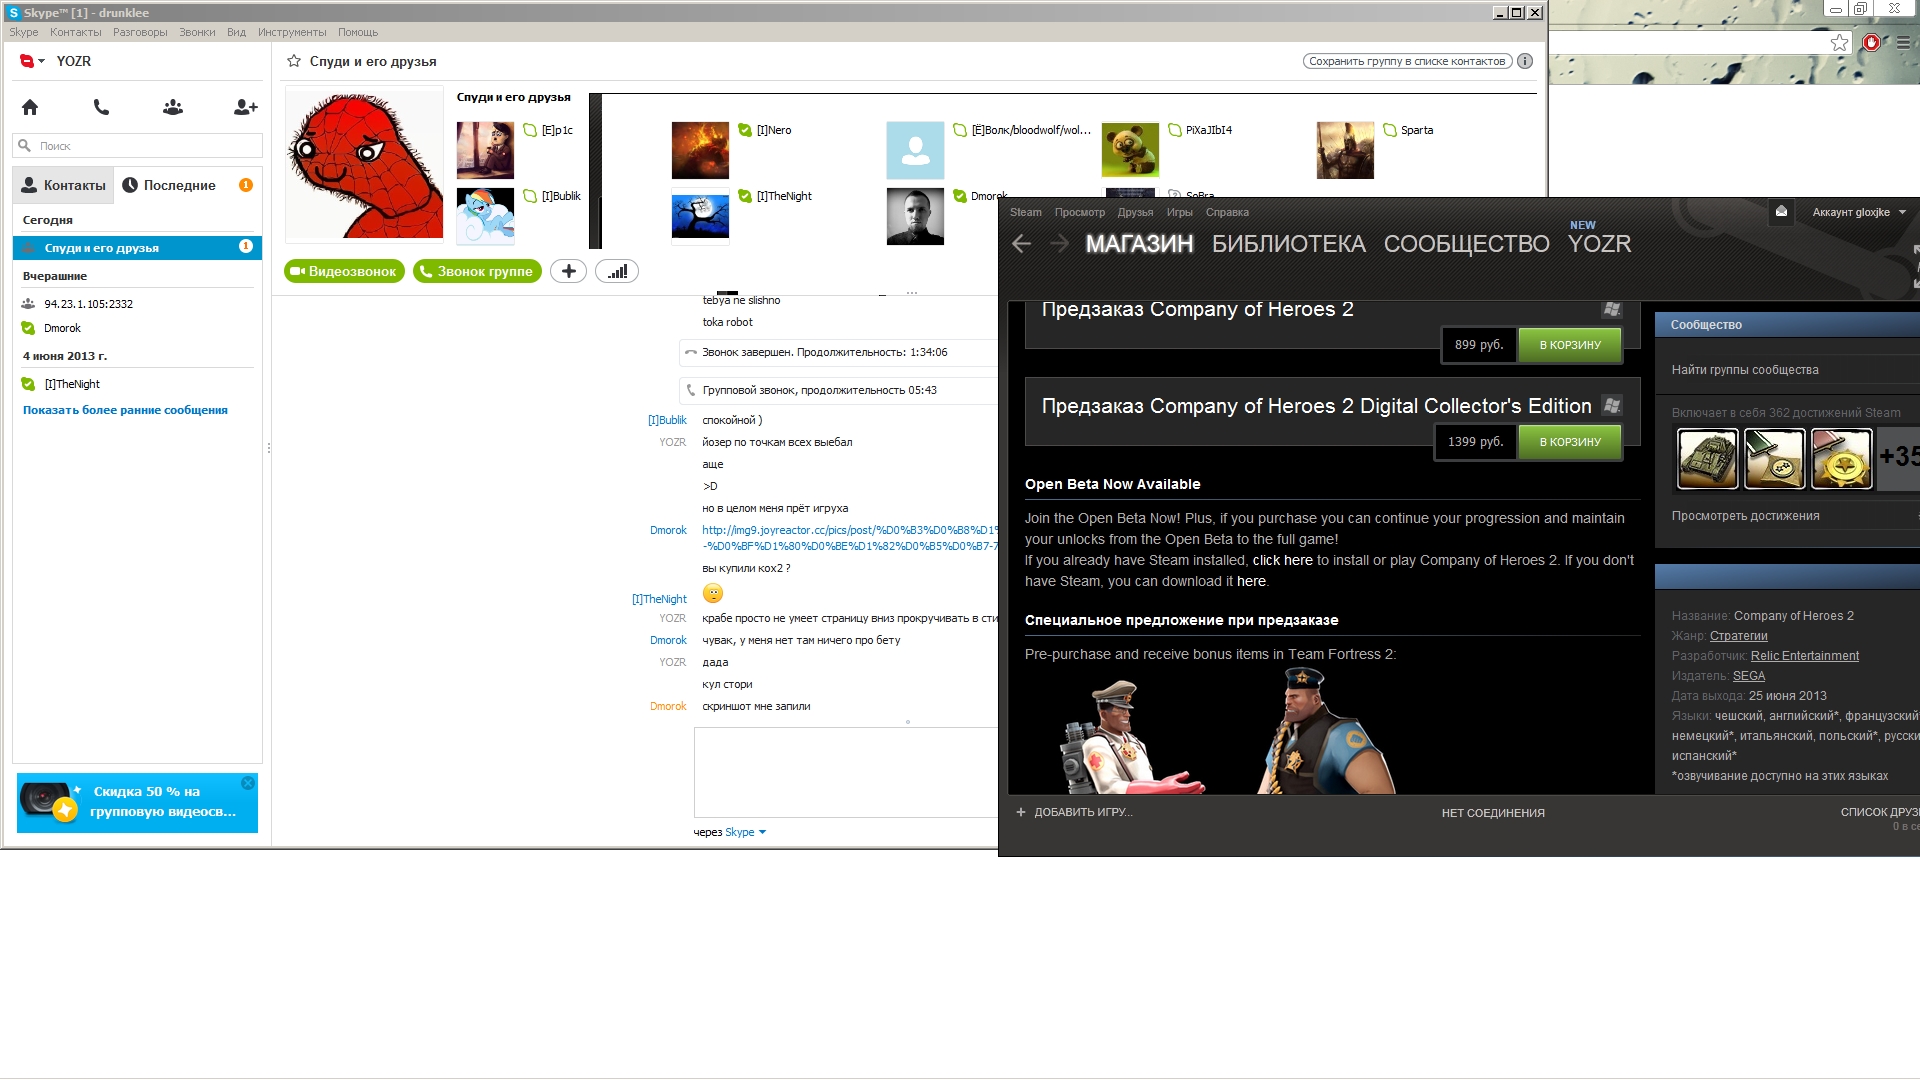The width and height of the screenshot is (1920, 1080).
Task: Click the create group icon in Skype
Action: (x=173, y=107)
